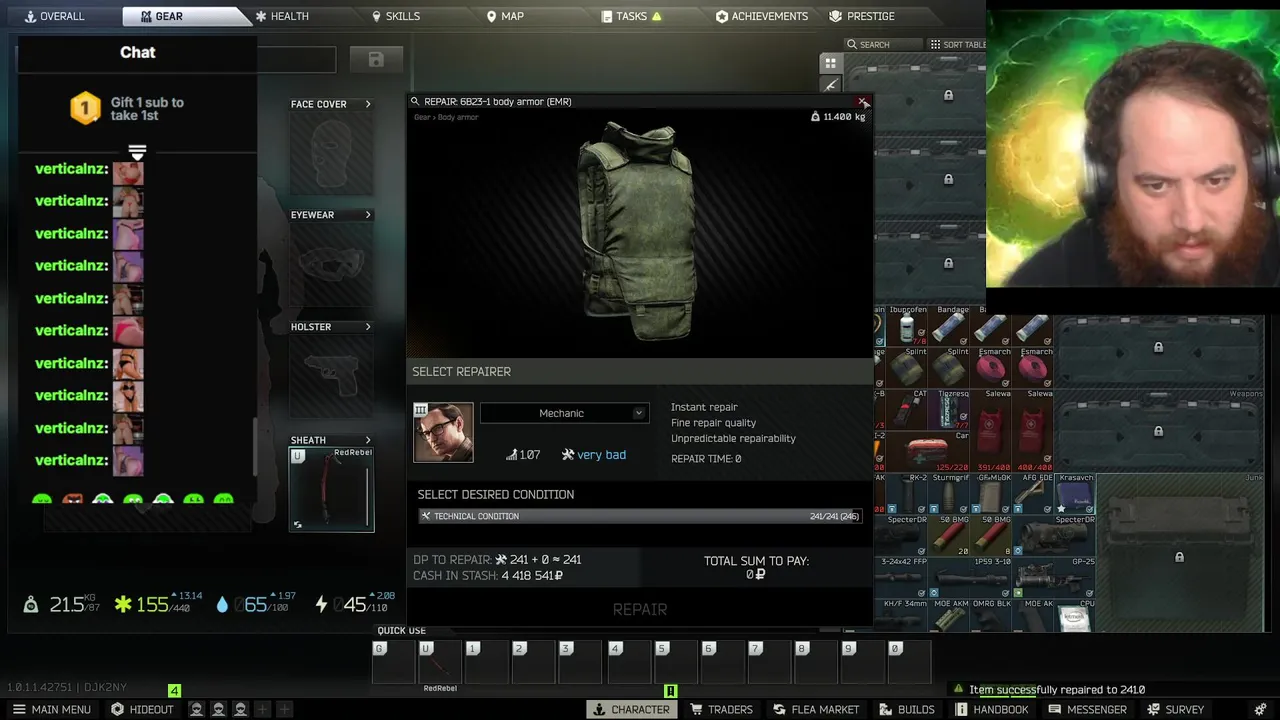Open the SURVEY
Screen dimensions: 1280x720
pos(1175,709)
